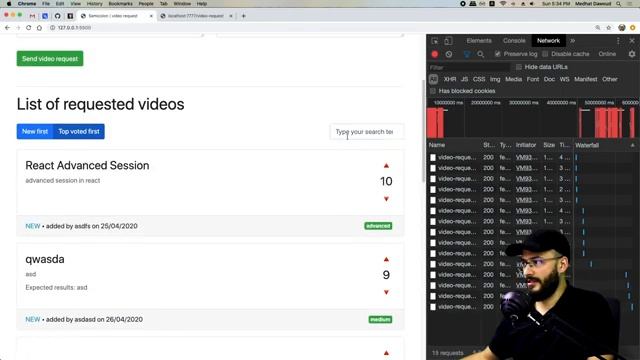Screen dimensions: 640x360
Task: Click the page vertical scrollbar
Action: [423, 131]
